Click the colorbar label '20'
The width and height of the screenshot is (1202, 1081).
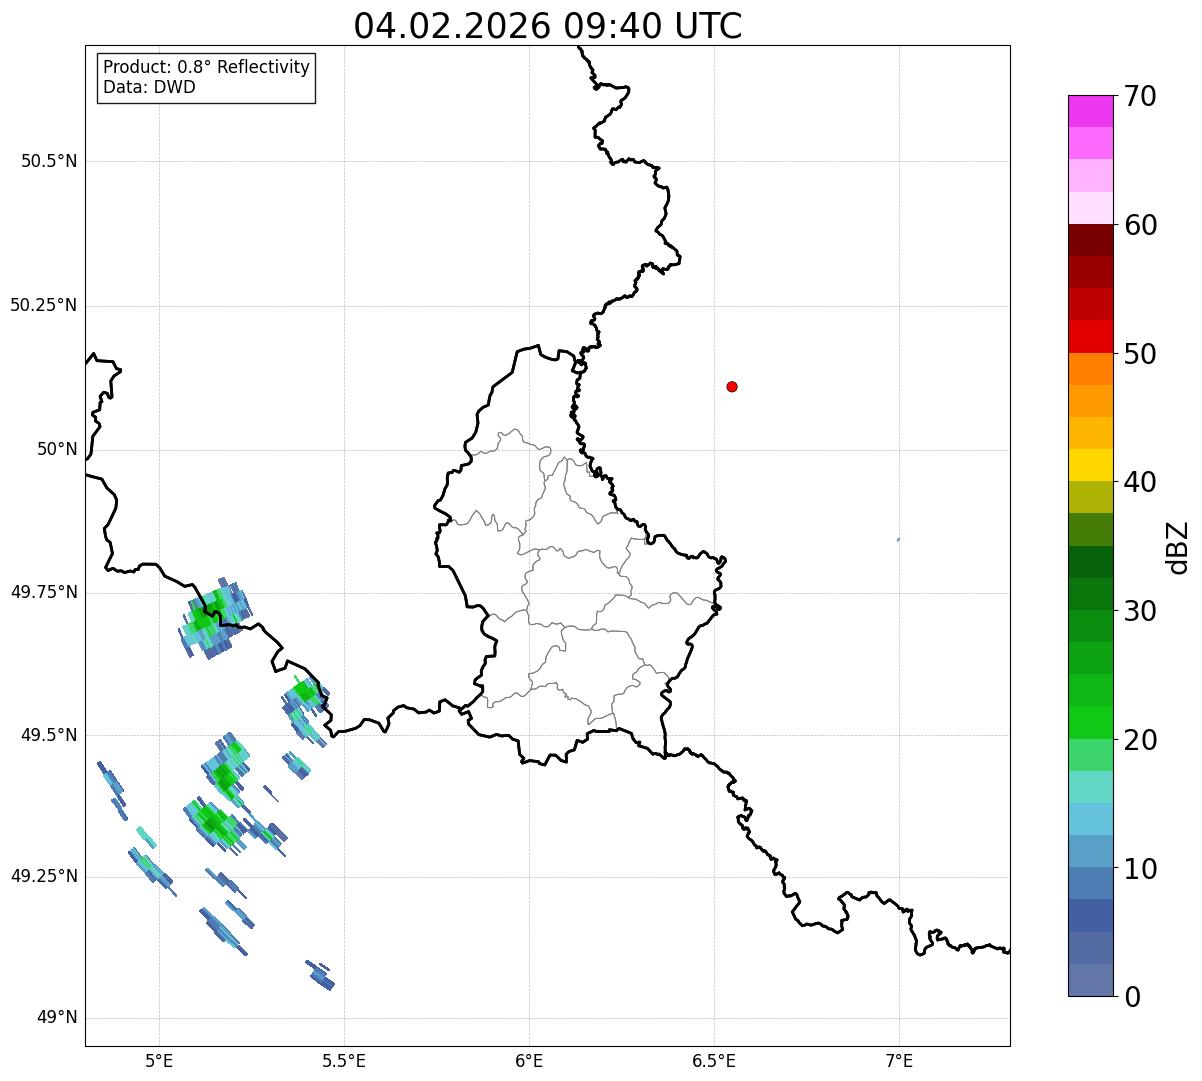pos(1140,740)
